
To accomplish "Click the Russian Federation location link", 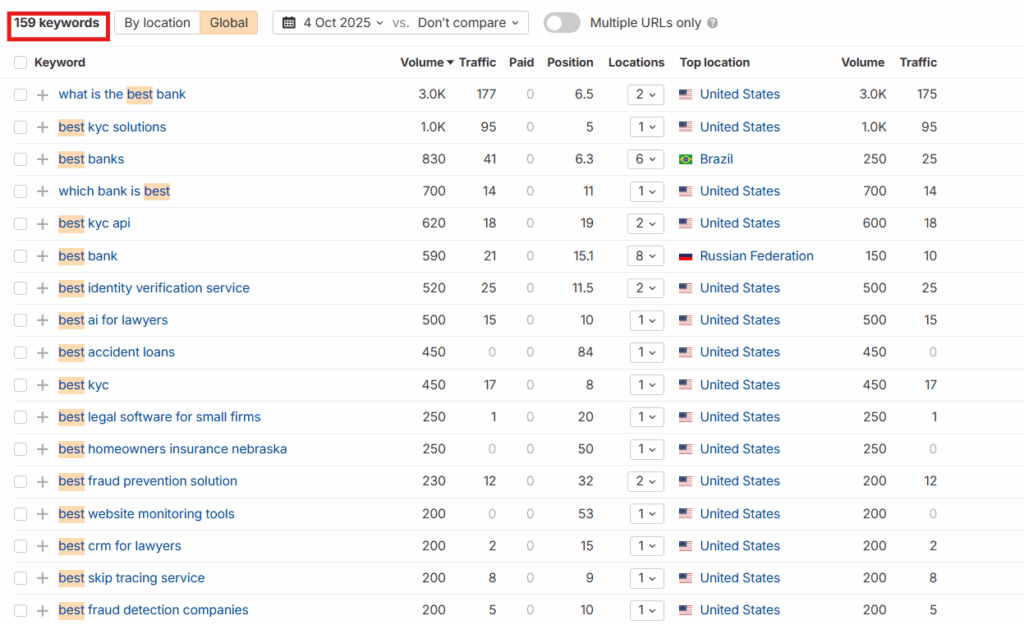I will 756,256.
